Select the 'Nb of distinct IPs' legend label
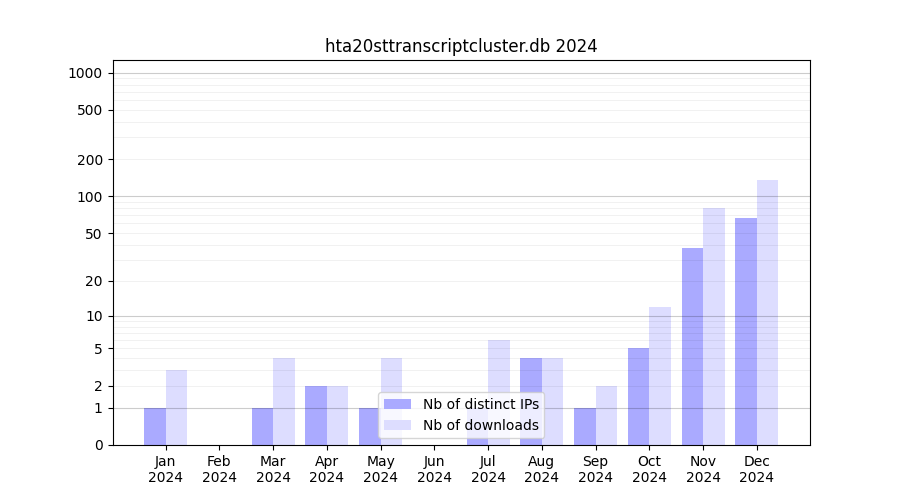 (x=480, y=404)
